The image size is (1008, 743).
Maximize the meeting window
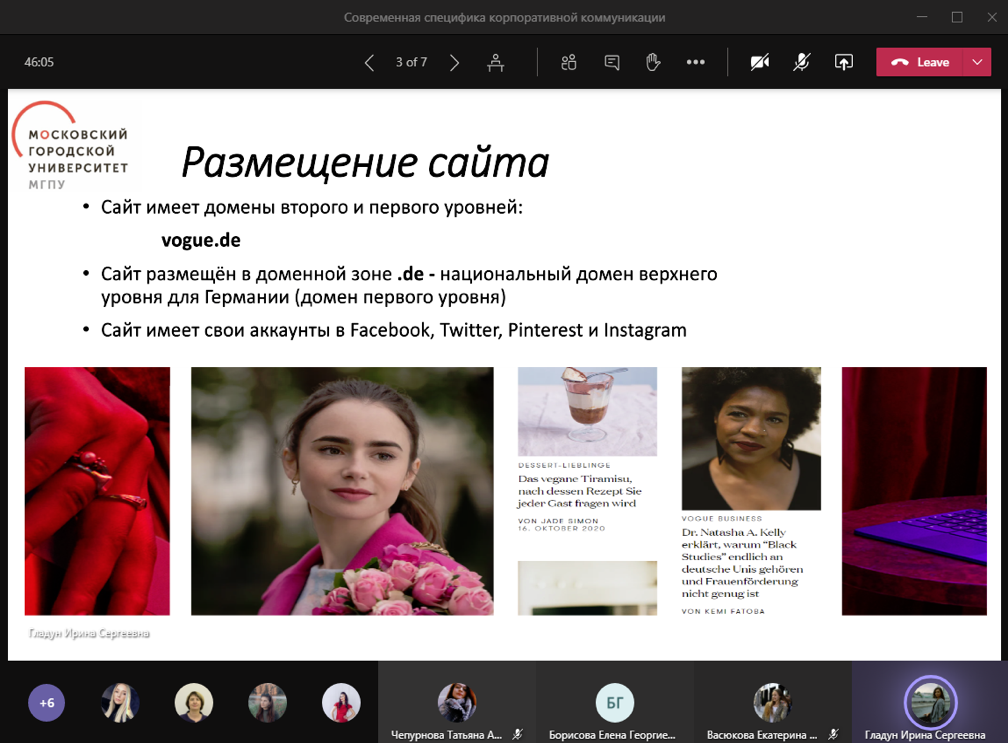[x=957, y=17]
